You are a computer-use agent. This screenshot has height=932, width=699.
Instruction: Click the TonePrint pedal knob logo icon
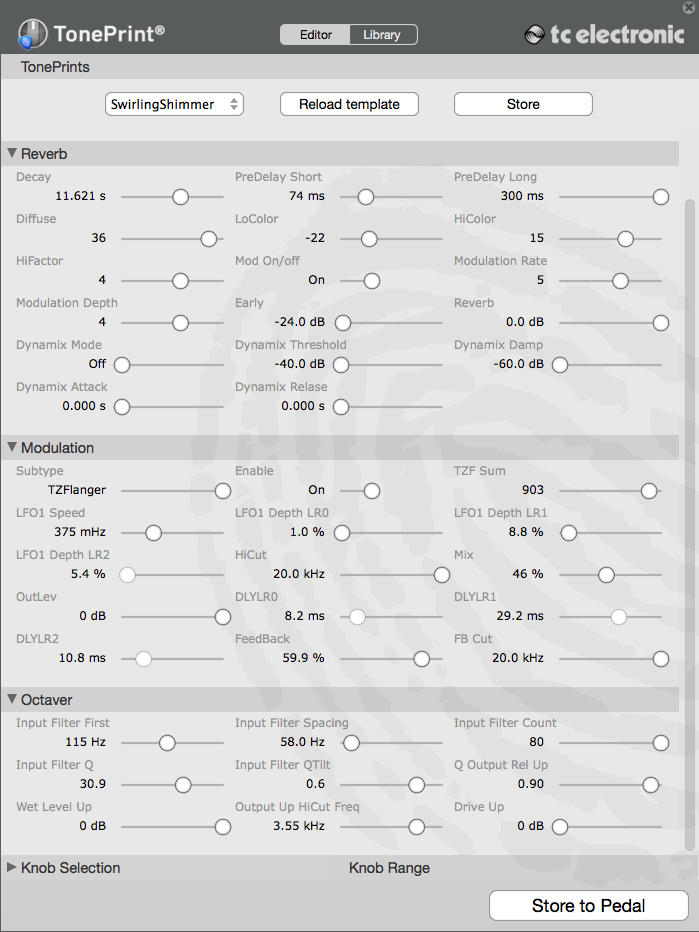(x=32, y=35)
